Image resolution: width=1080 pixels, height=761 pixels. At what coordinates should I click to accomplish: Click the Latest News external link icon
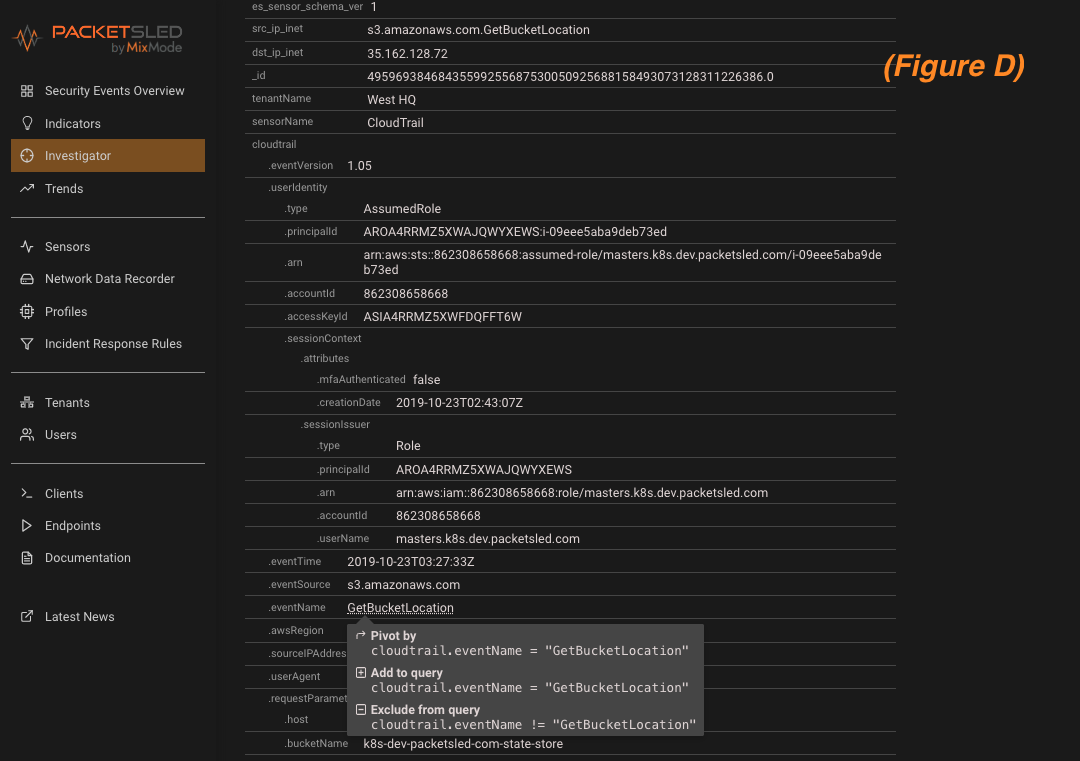coord(27,616)
